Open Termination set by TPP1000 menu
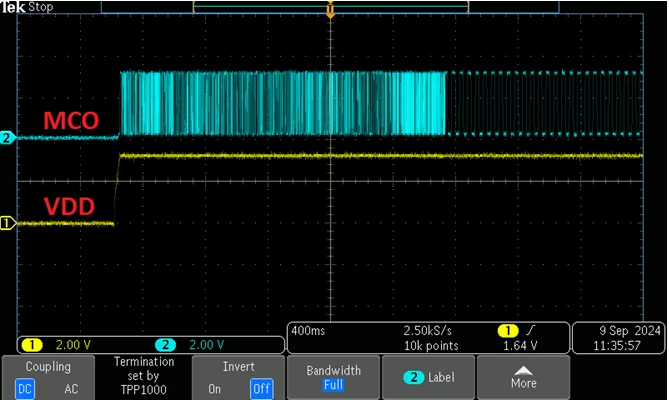669x400 pixels. pos(144,376)
